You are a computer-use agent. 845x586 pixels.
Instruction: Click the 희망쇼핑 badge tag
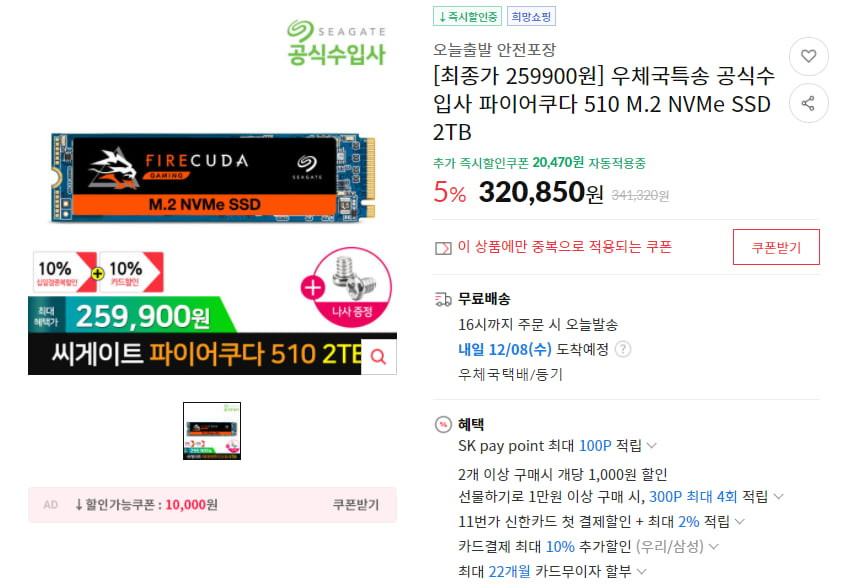[x=531, y=16]
